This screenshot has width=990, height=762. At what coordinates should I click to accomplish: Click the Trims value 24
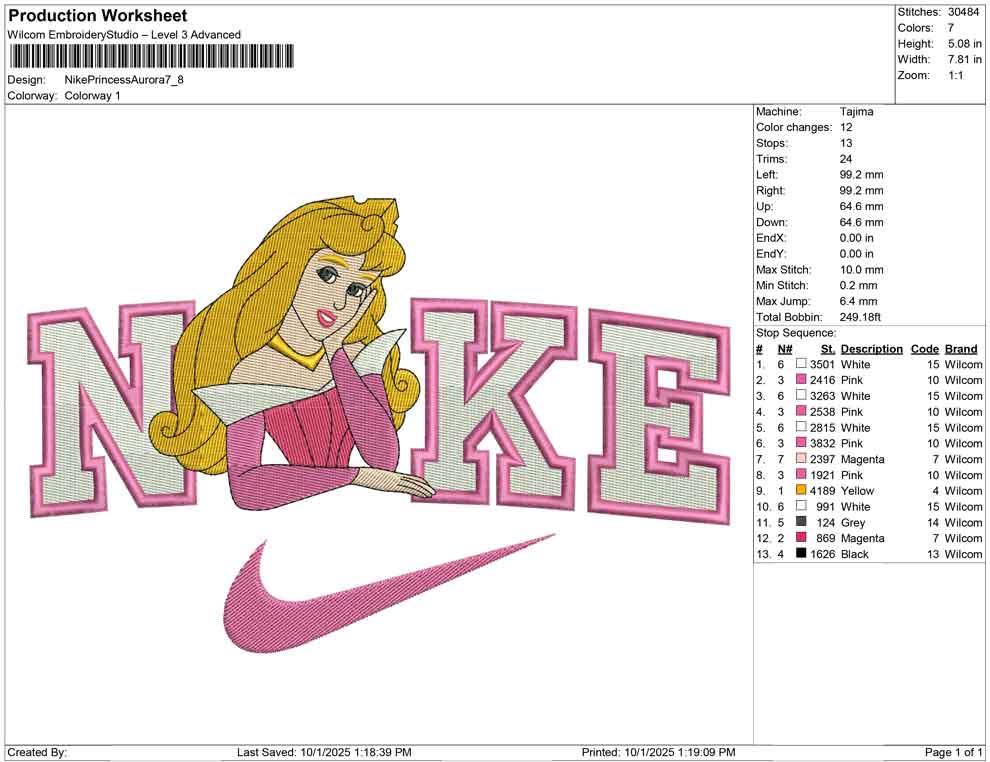846,158
